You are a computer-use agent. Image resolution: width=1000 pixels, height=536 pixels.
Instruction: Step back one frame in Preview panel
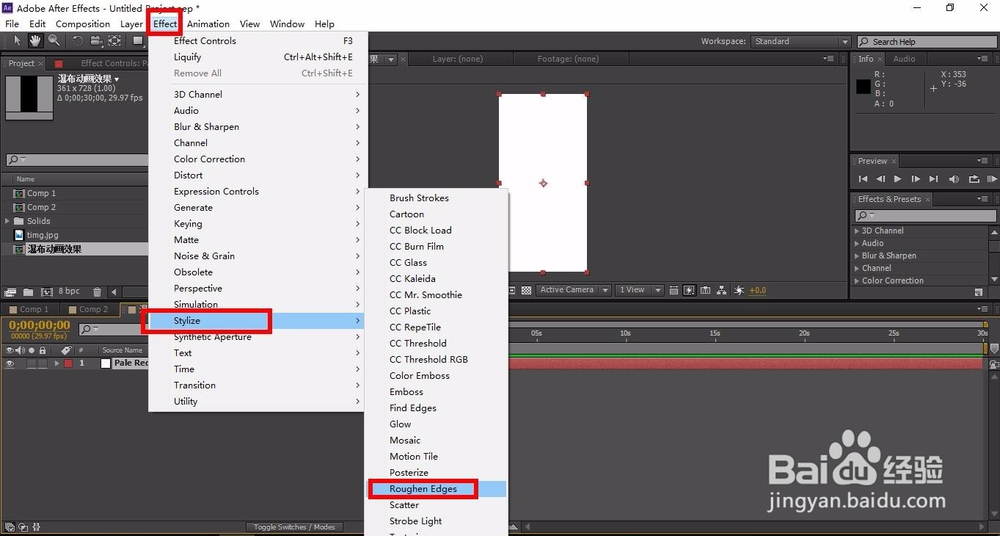point(880,179)
